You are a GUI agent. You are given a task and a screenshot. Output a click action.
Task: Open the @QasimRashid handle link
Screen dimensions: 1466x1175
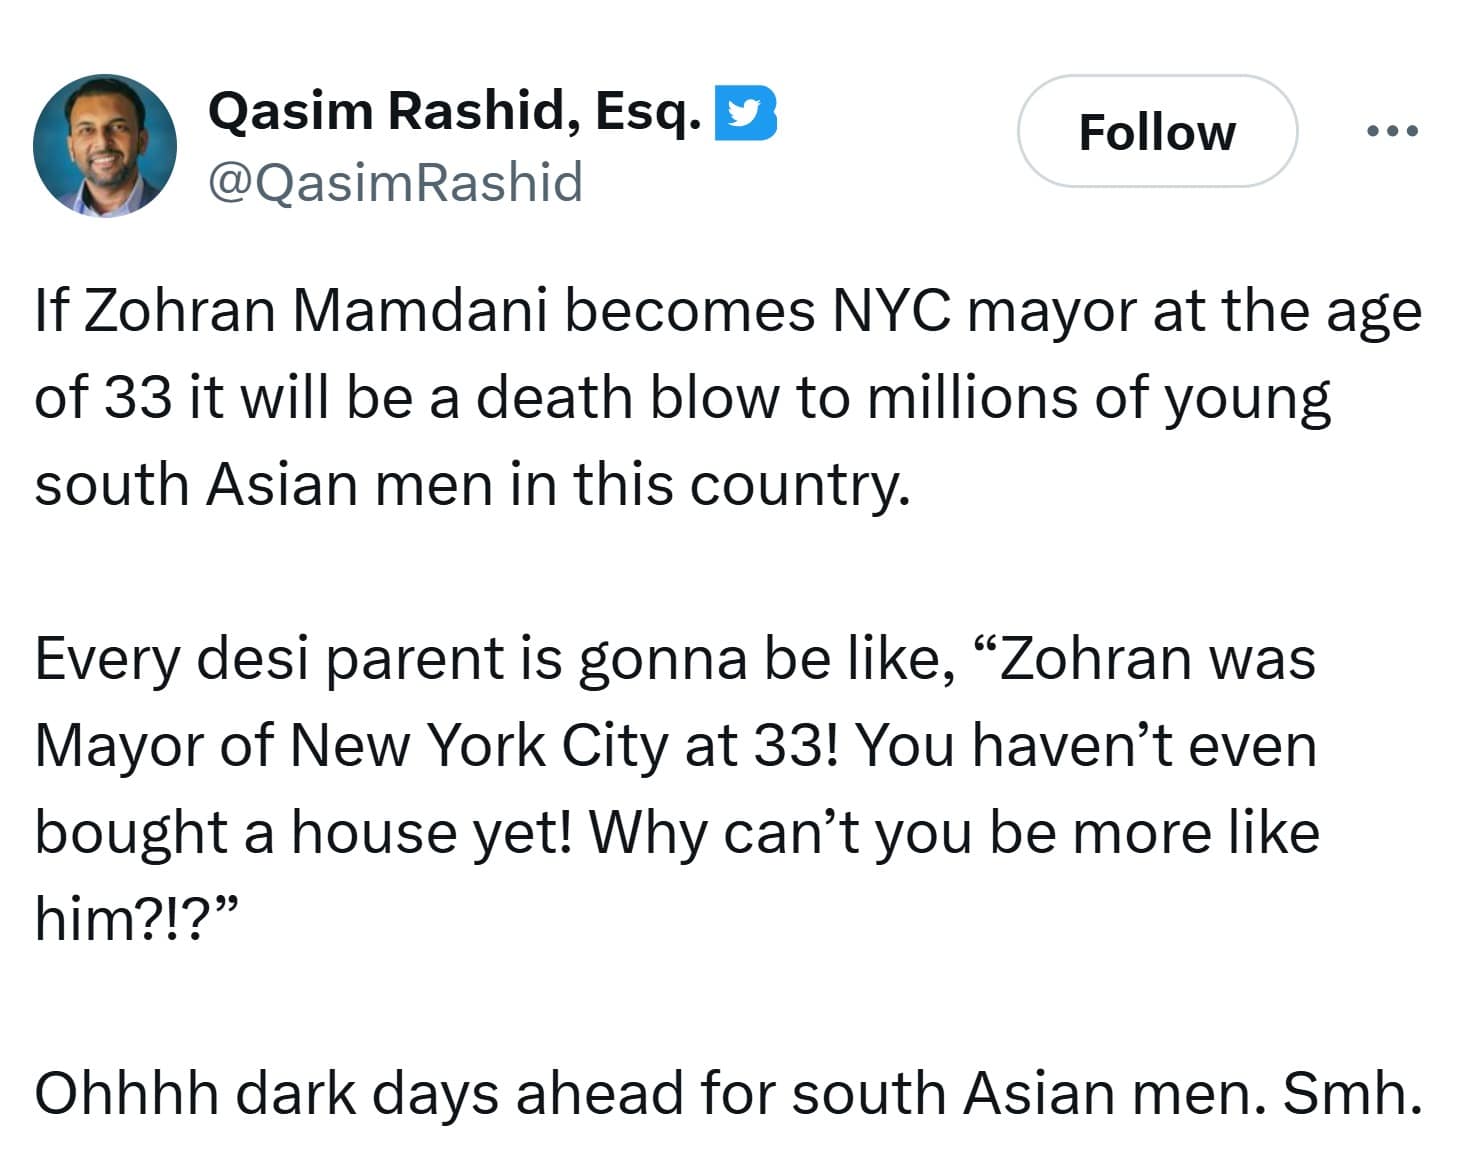(x=394, y=183)
